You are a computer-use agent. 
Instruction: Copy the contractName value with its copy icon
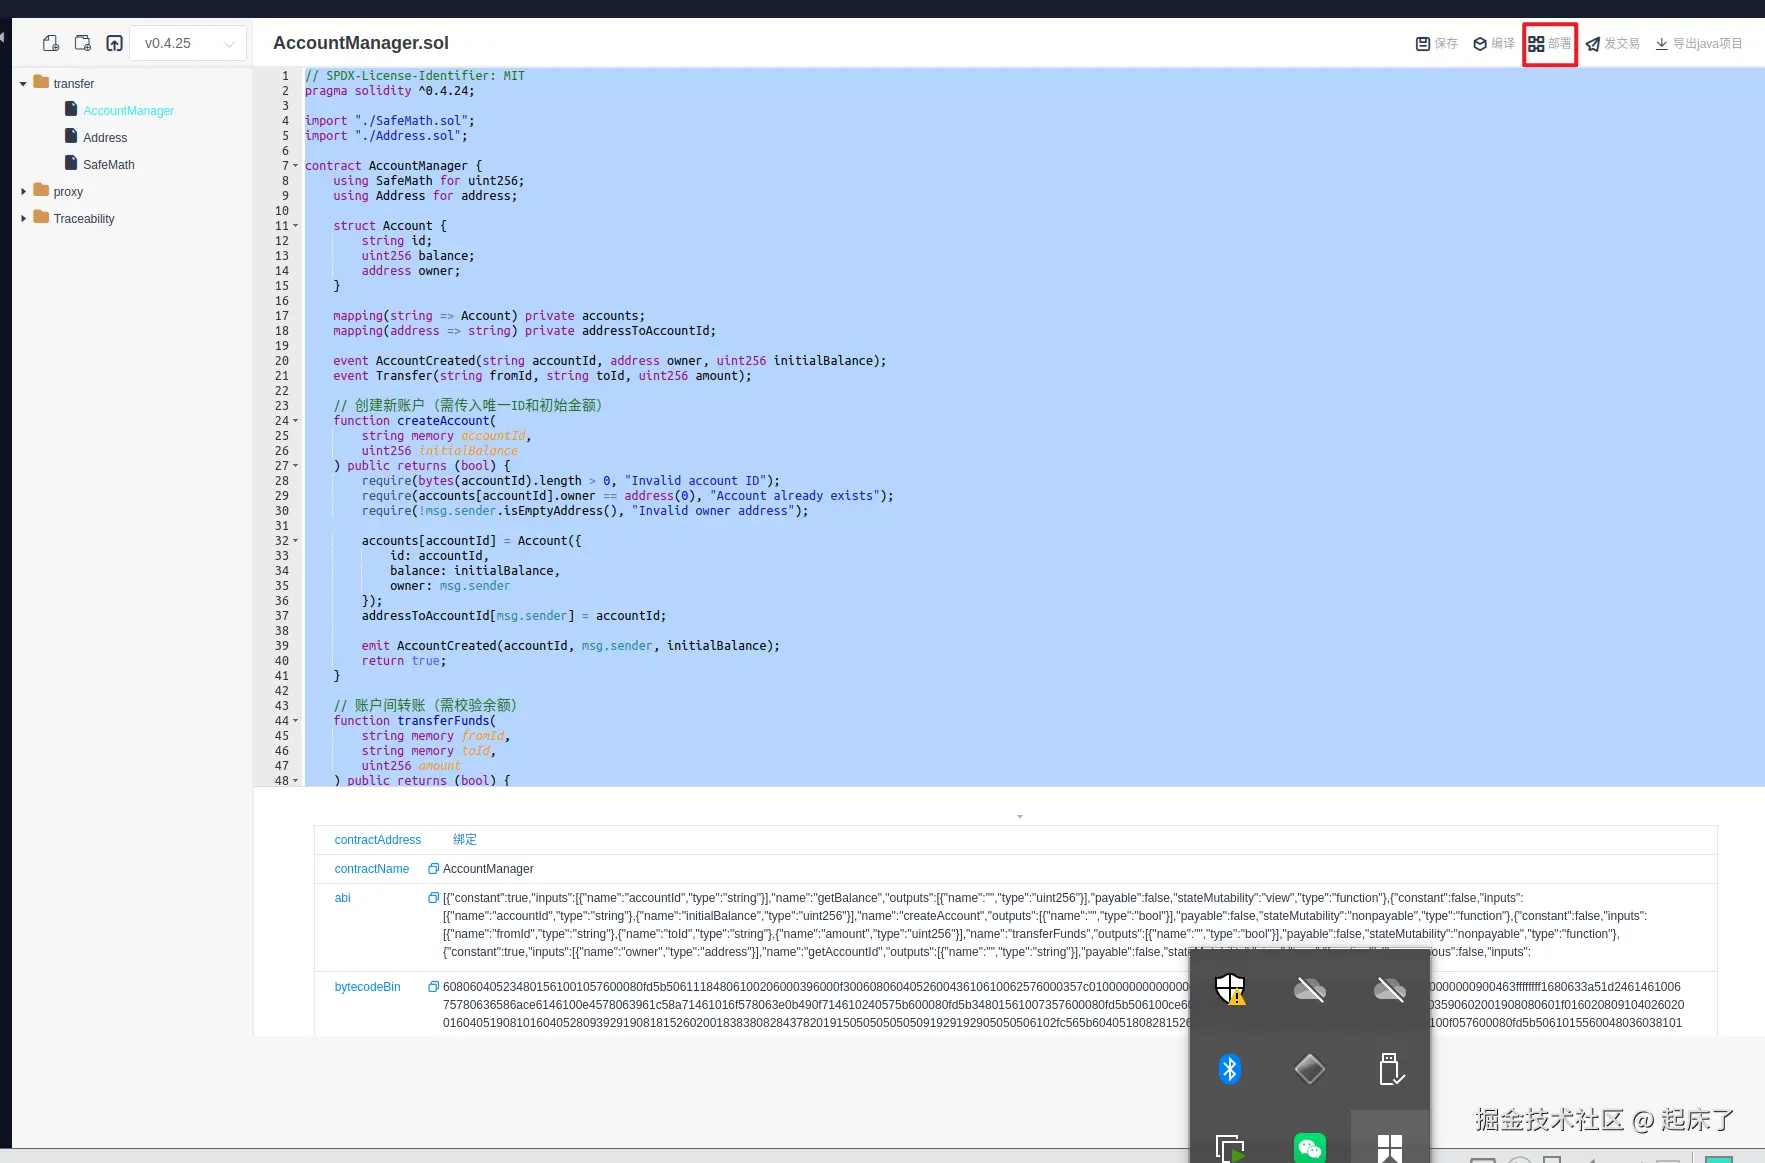tap(434, 869)
